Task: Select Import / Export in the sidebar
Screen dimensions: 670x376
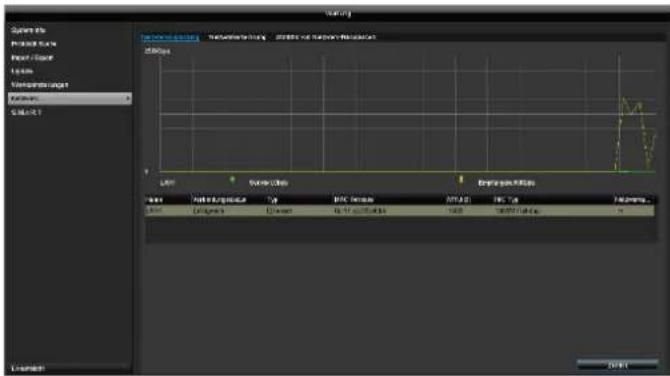Action: tap(32, 58)
